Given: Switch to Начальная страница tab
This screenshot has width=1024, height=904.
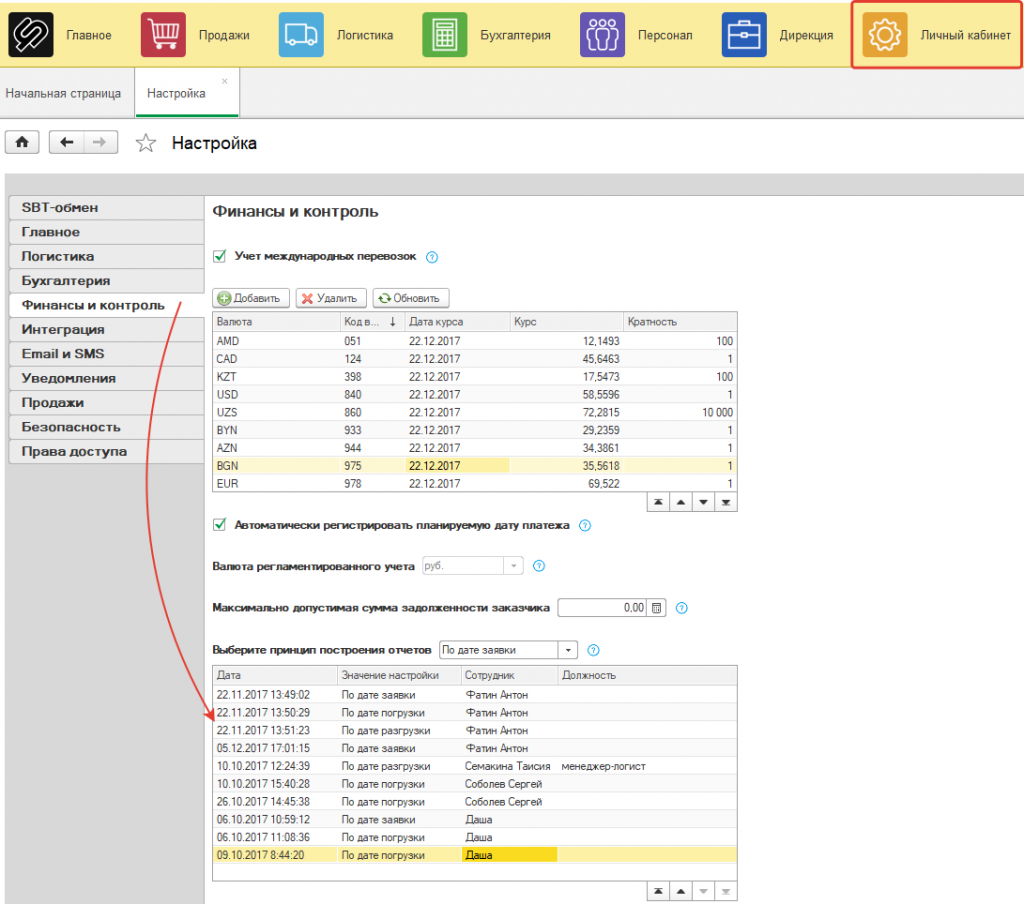Looking at the screenshot, I should tap(63, 93).
